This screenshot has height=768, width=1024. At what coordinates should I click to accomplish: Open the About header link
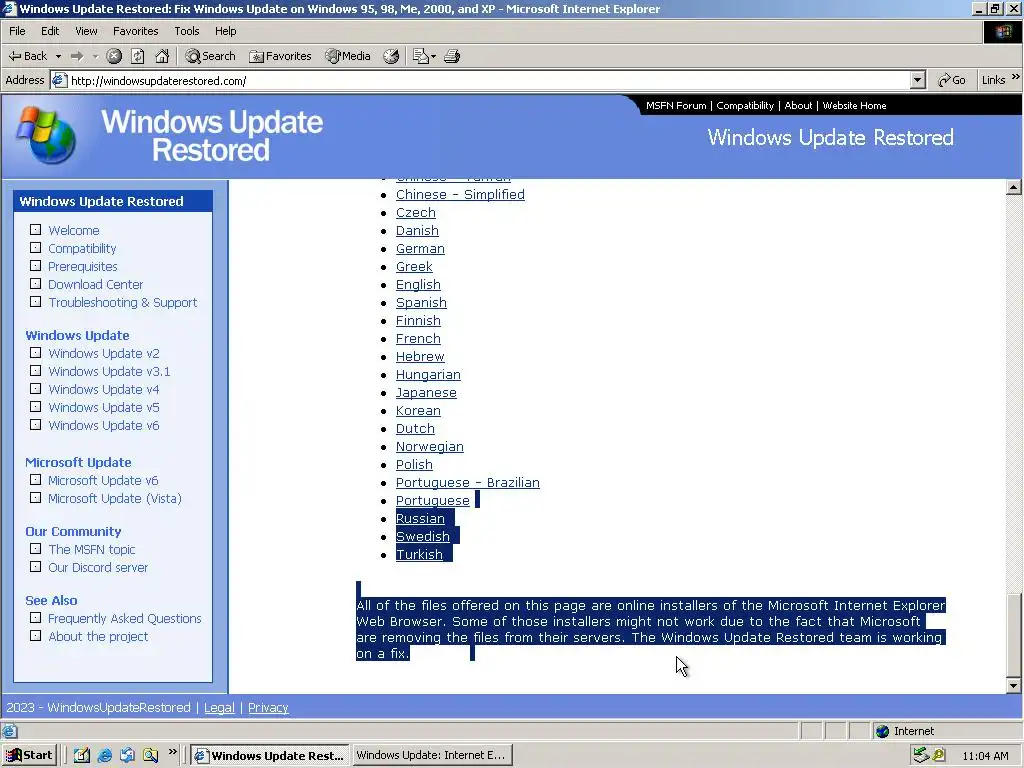click(x=798, y=105)
